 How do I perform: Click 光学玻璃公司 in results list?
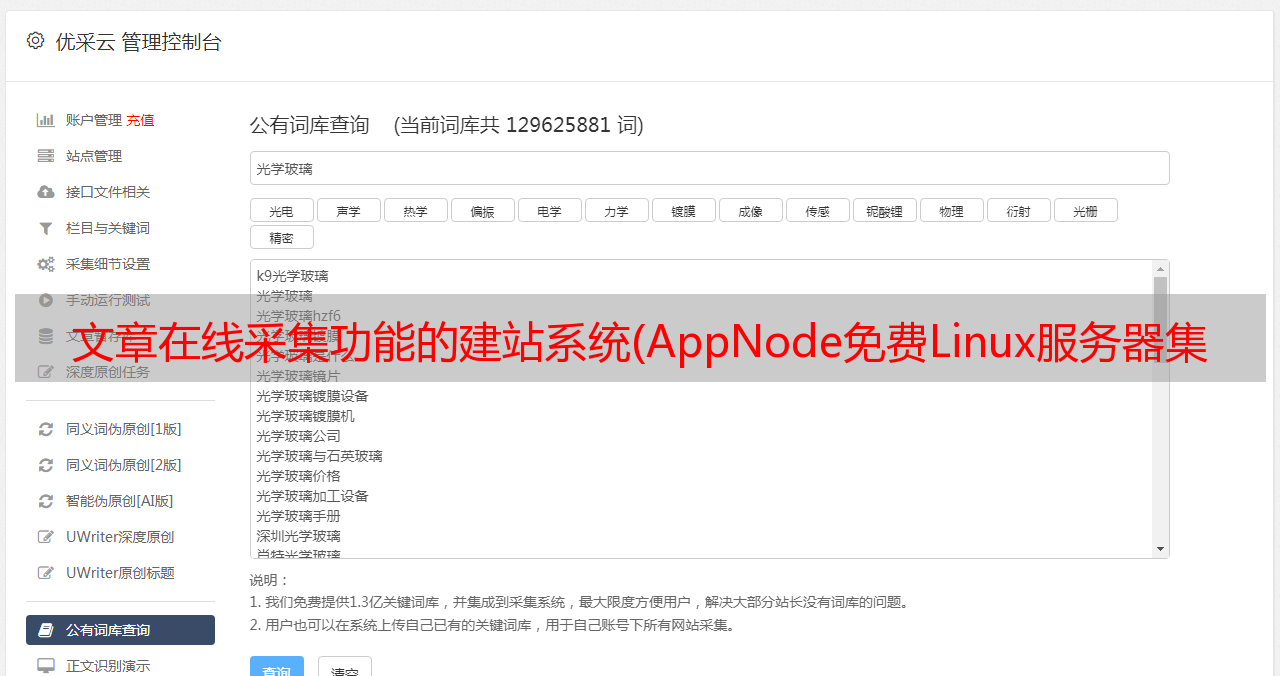298,436
